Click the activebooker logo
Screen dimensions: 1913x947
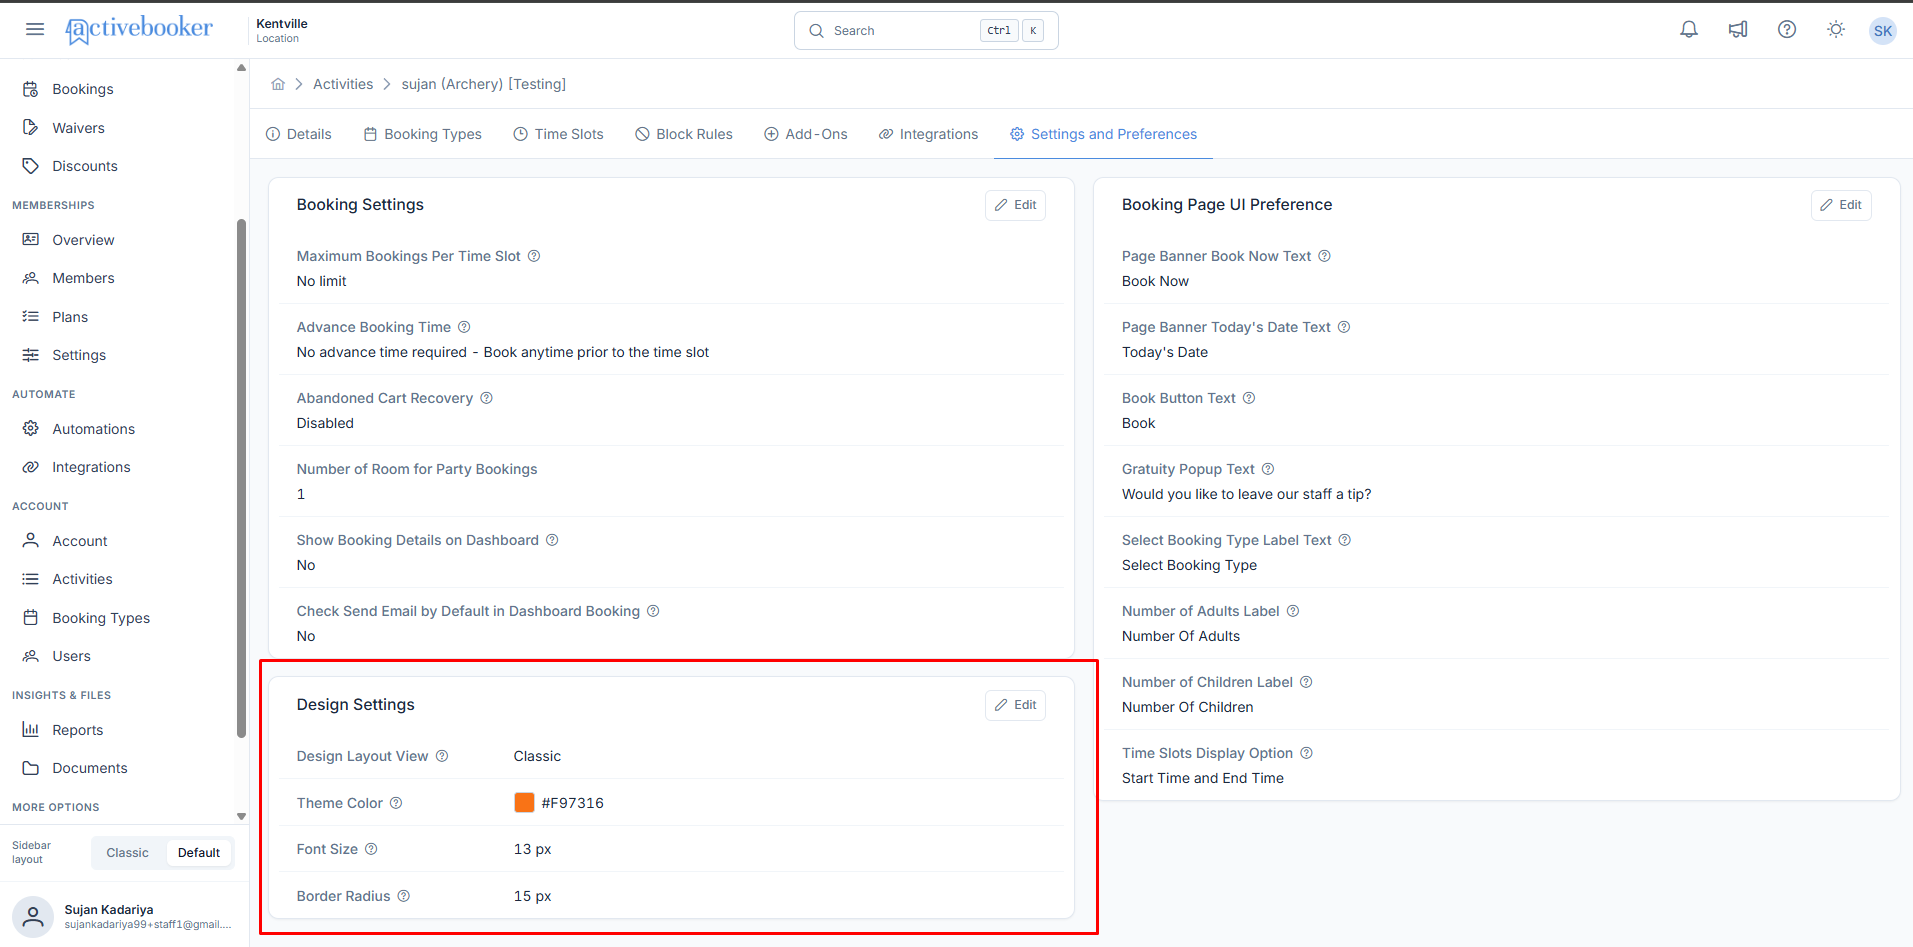click(x=139, y=29)
